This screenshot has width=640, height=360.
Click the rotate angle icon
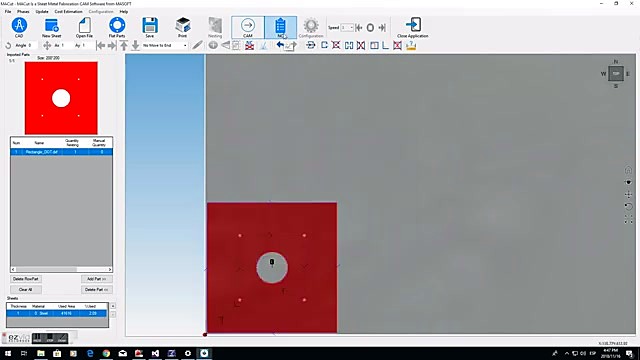[8, 45]
